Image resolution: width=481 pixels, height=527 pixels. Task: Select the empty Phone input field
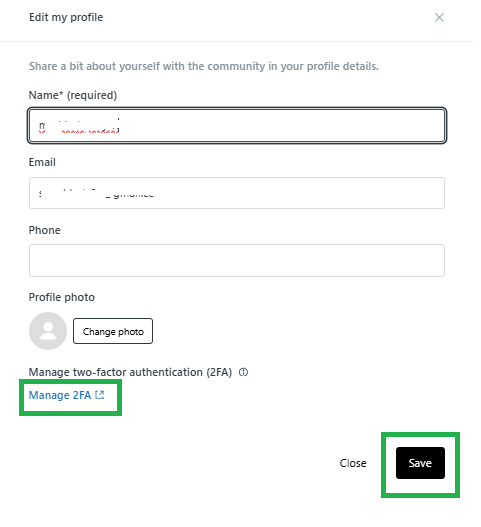point(237,260)
